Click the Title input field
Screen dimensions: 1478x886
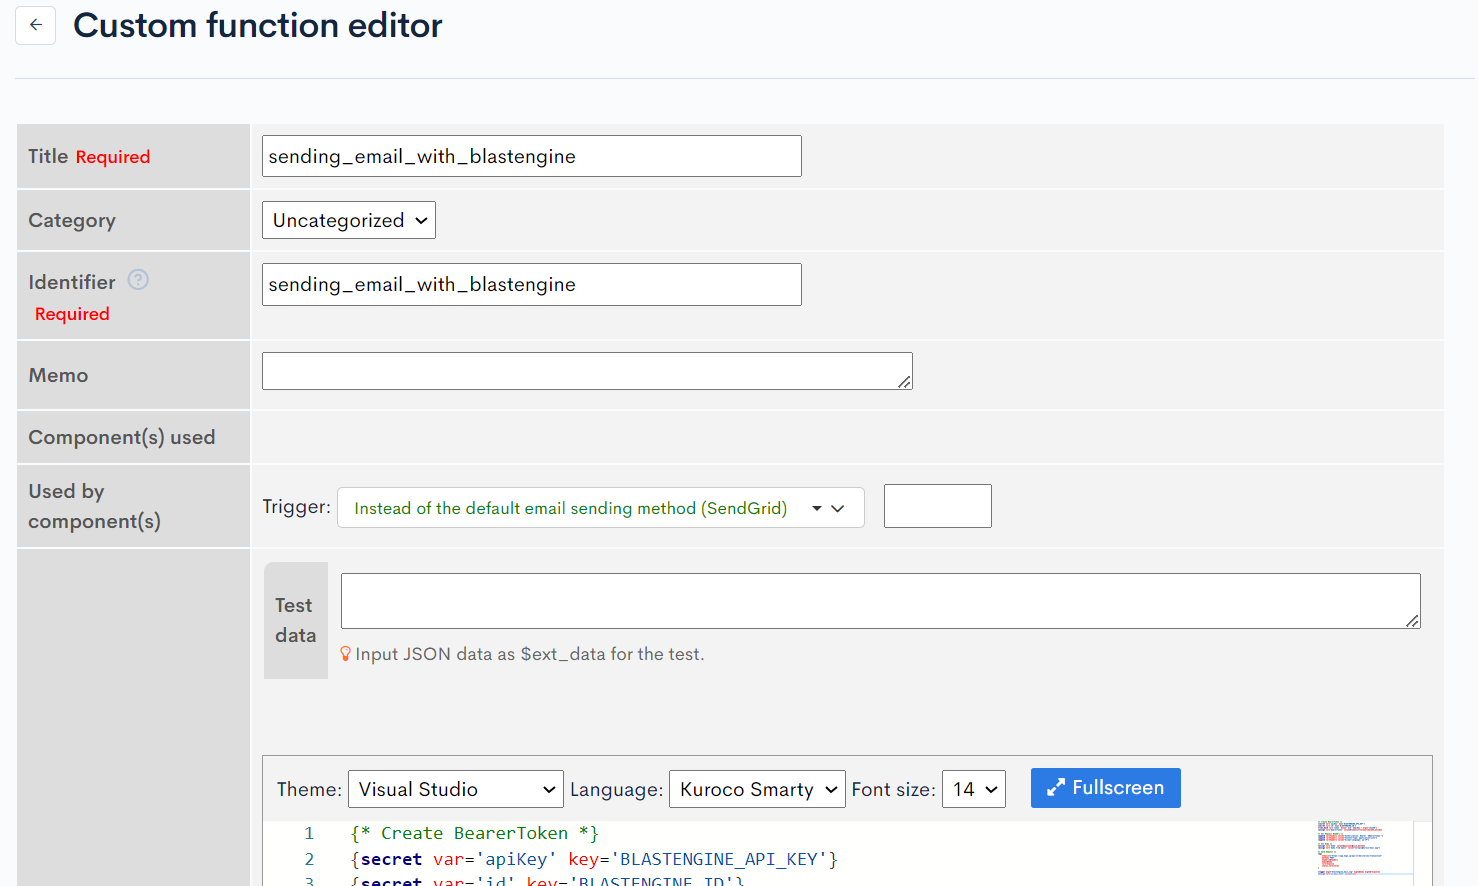[x=531, y=156]
